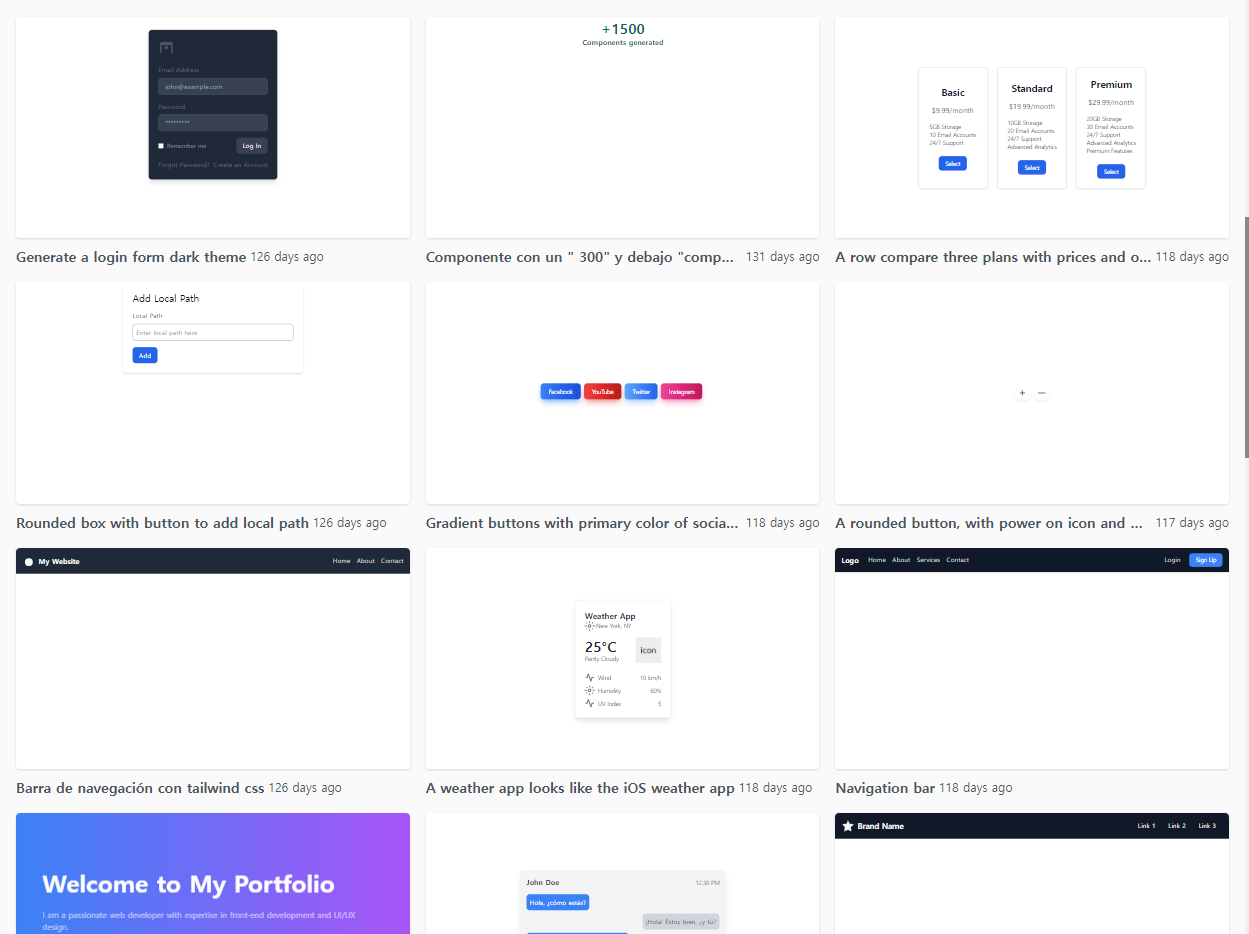Click the pink Instagram gradient button
The height and width of the screenshot is (934, 1249).
[681, 392]
